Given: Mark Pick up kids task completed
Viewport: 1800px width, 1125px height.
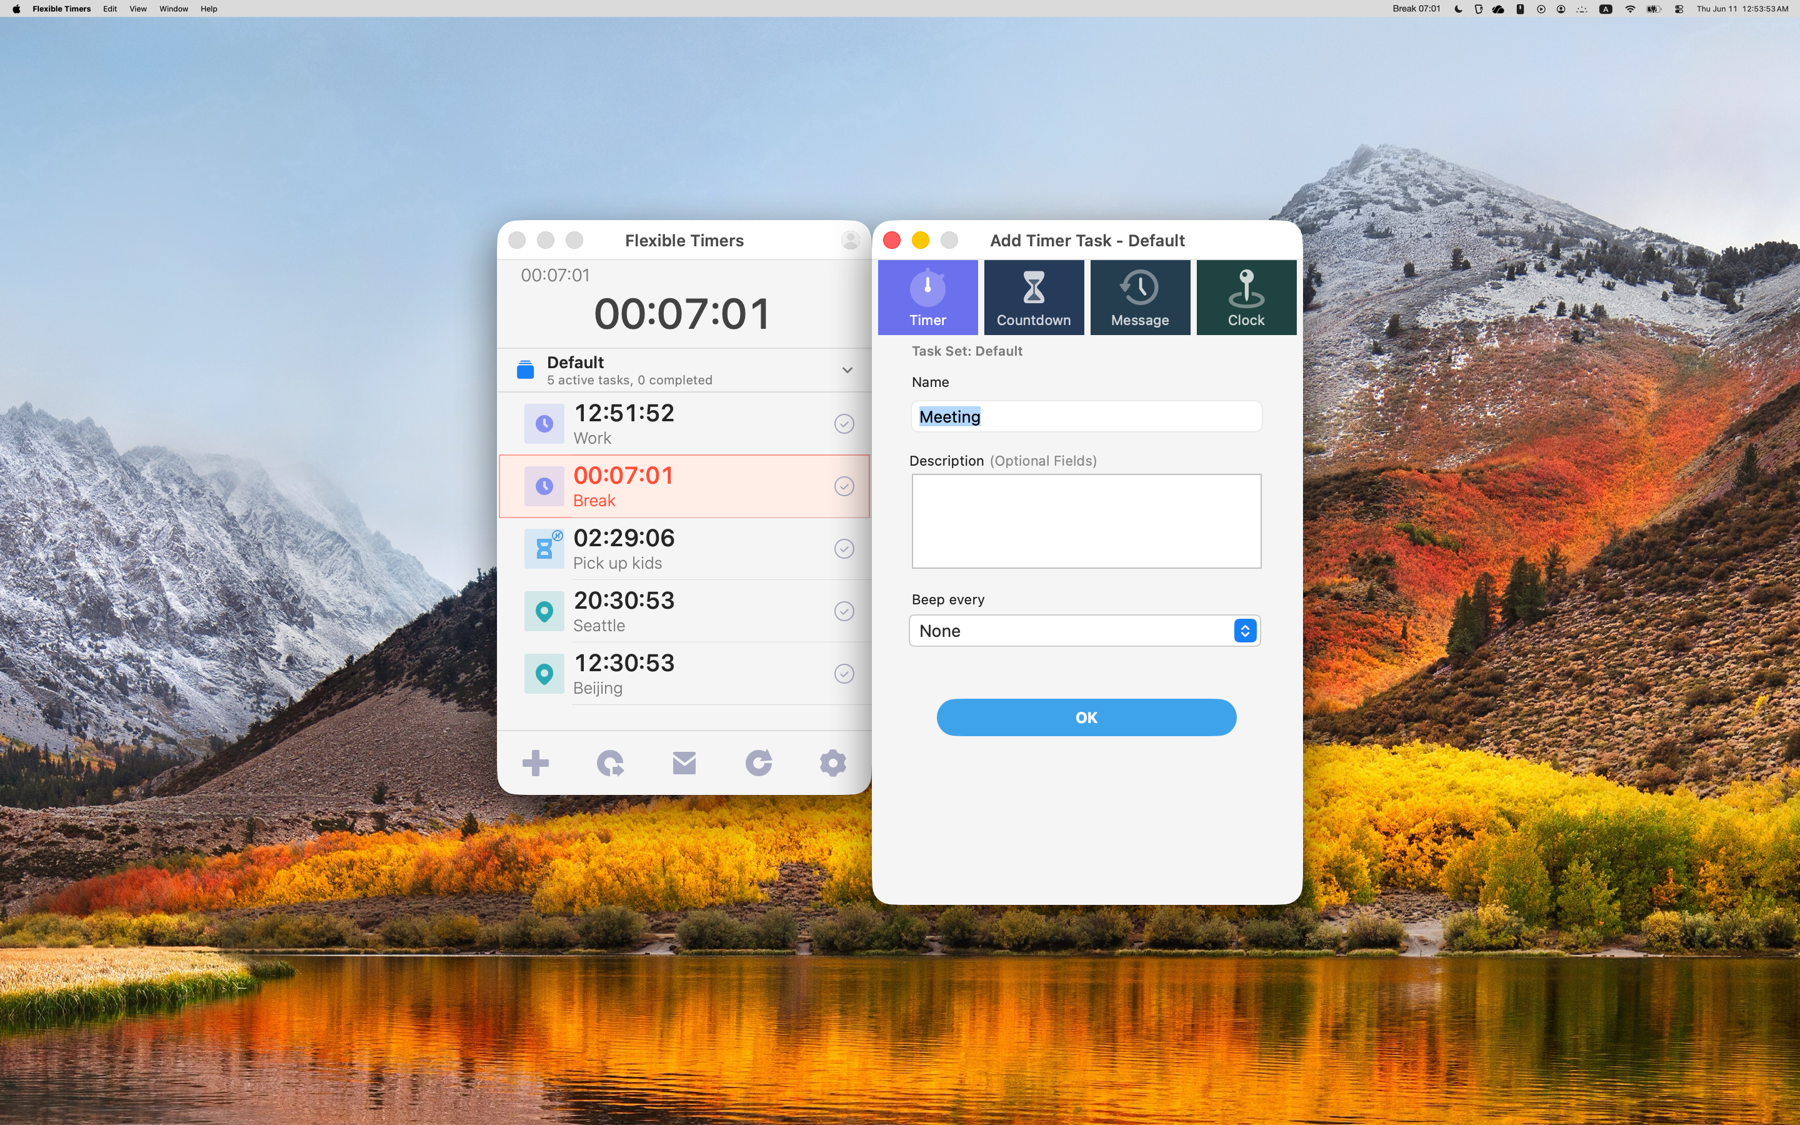Looking at the screenshot, I should pos(844,549).
